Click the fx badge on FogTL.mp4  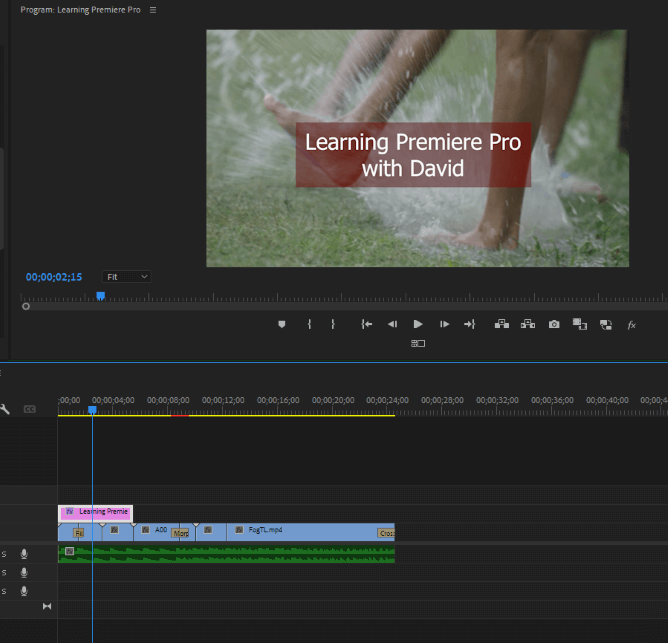[x=239, y=530]
